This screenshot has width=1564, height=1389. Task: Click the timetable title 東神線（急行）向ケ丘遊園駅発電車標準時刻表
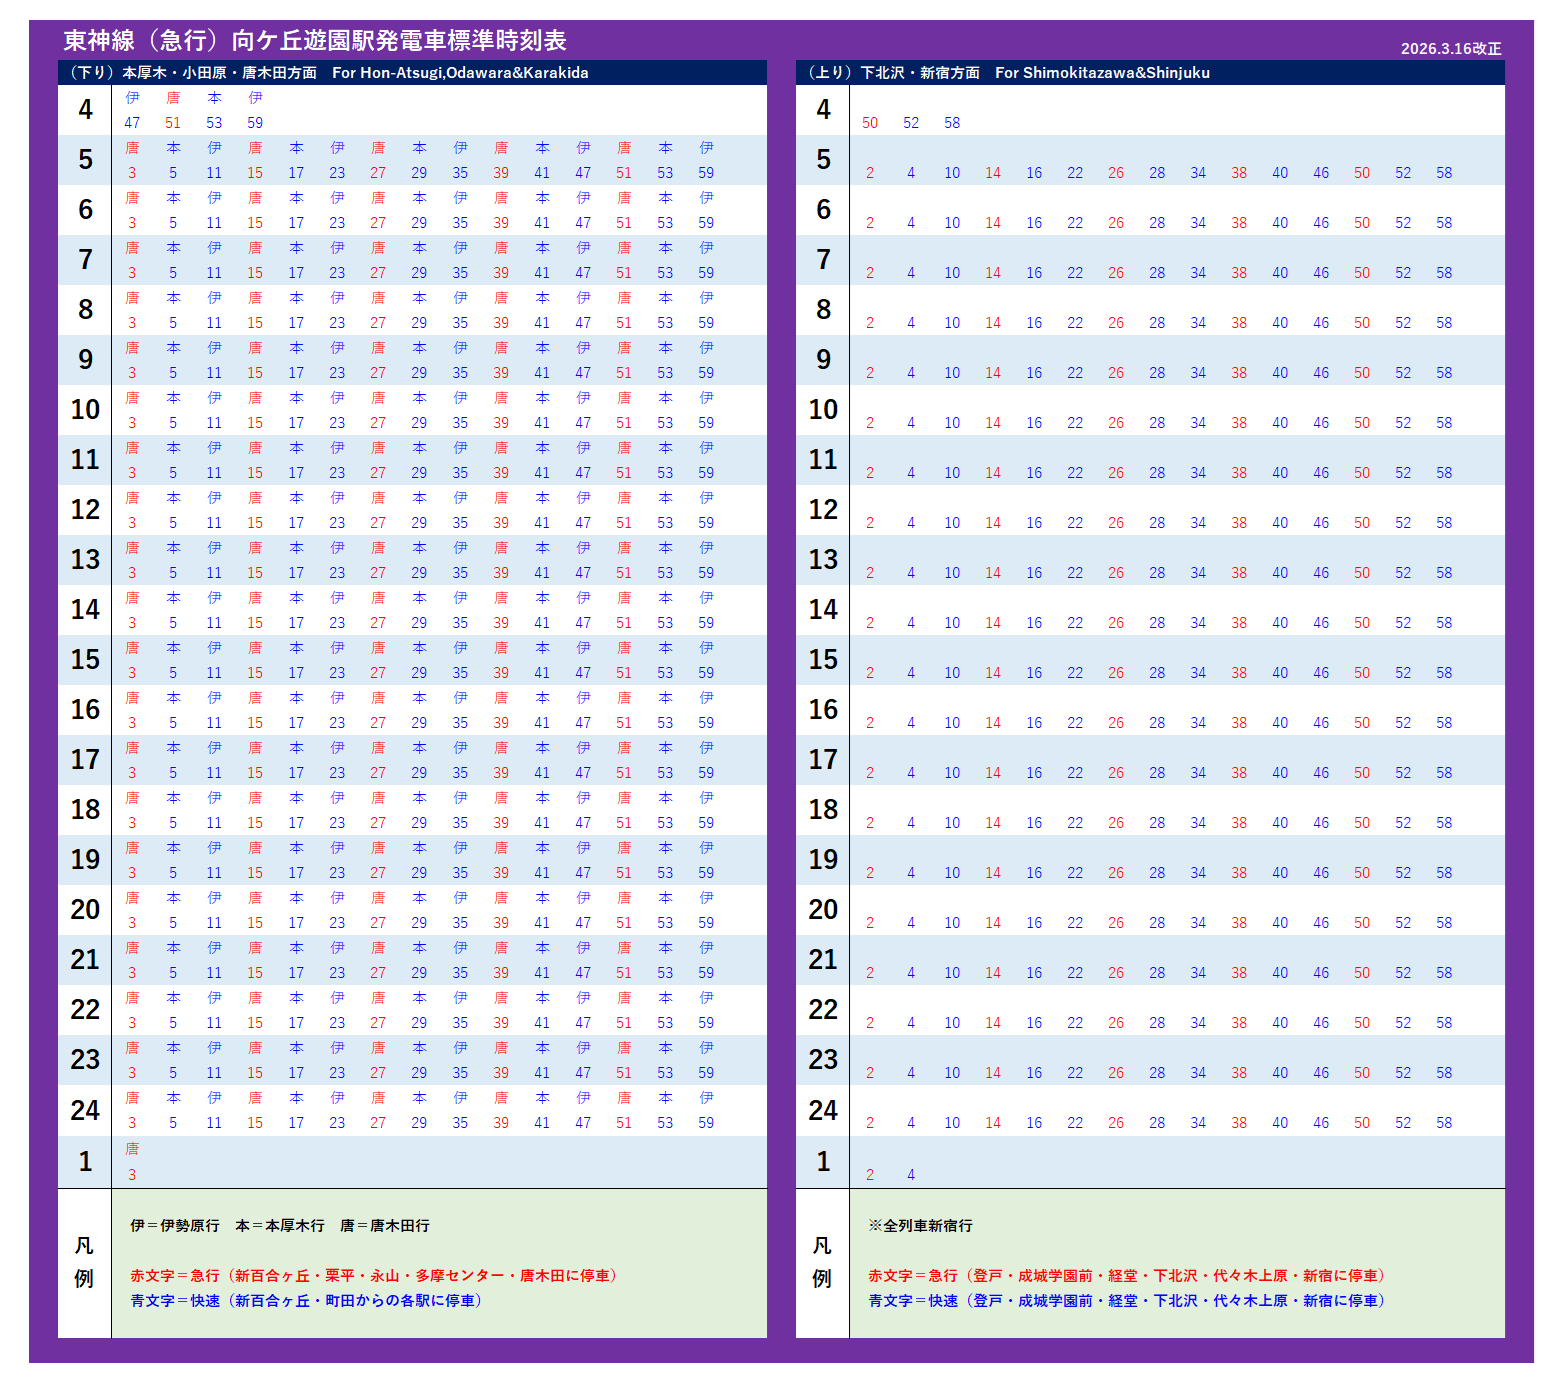(x=315, y=41)
